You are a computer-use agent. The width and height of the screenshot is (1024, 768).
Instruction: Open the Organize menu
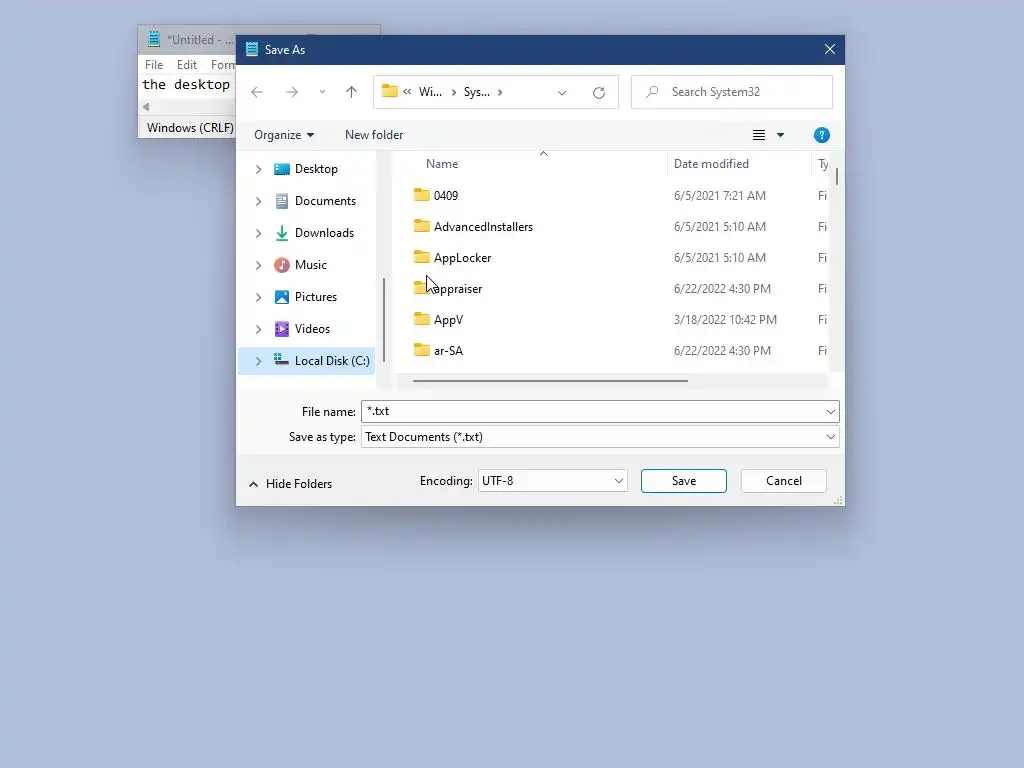[284, 135]
